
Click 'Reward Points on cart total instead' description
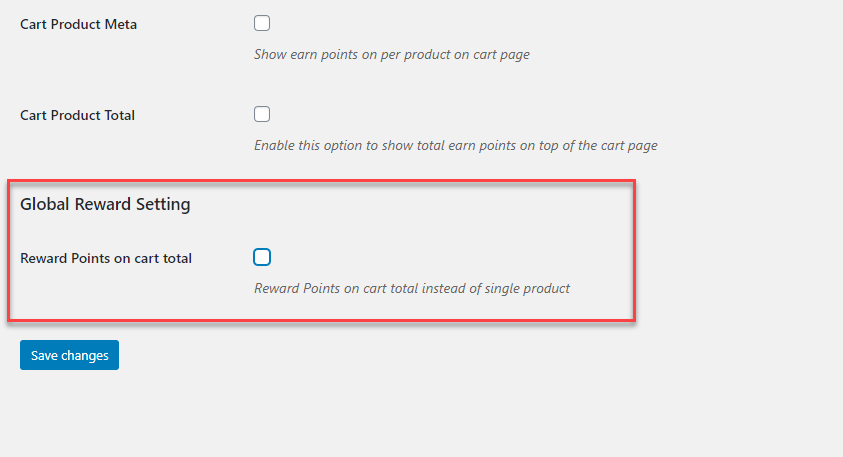[412, 288]
